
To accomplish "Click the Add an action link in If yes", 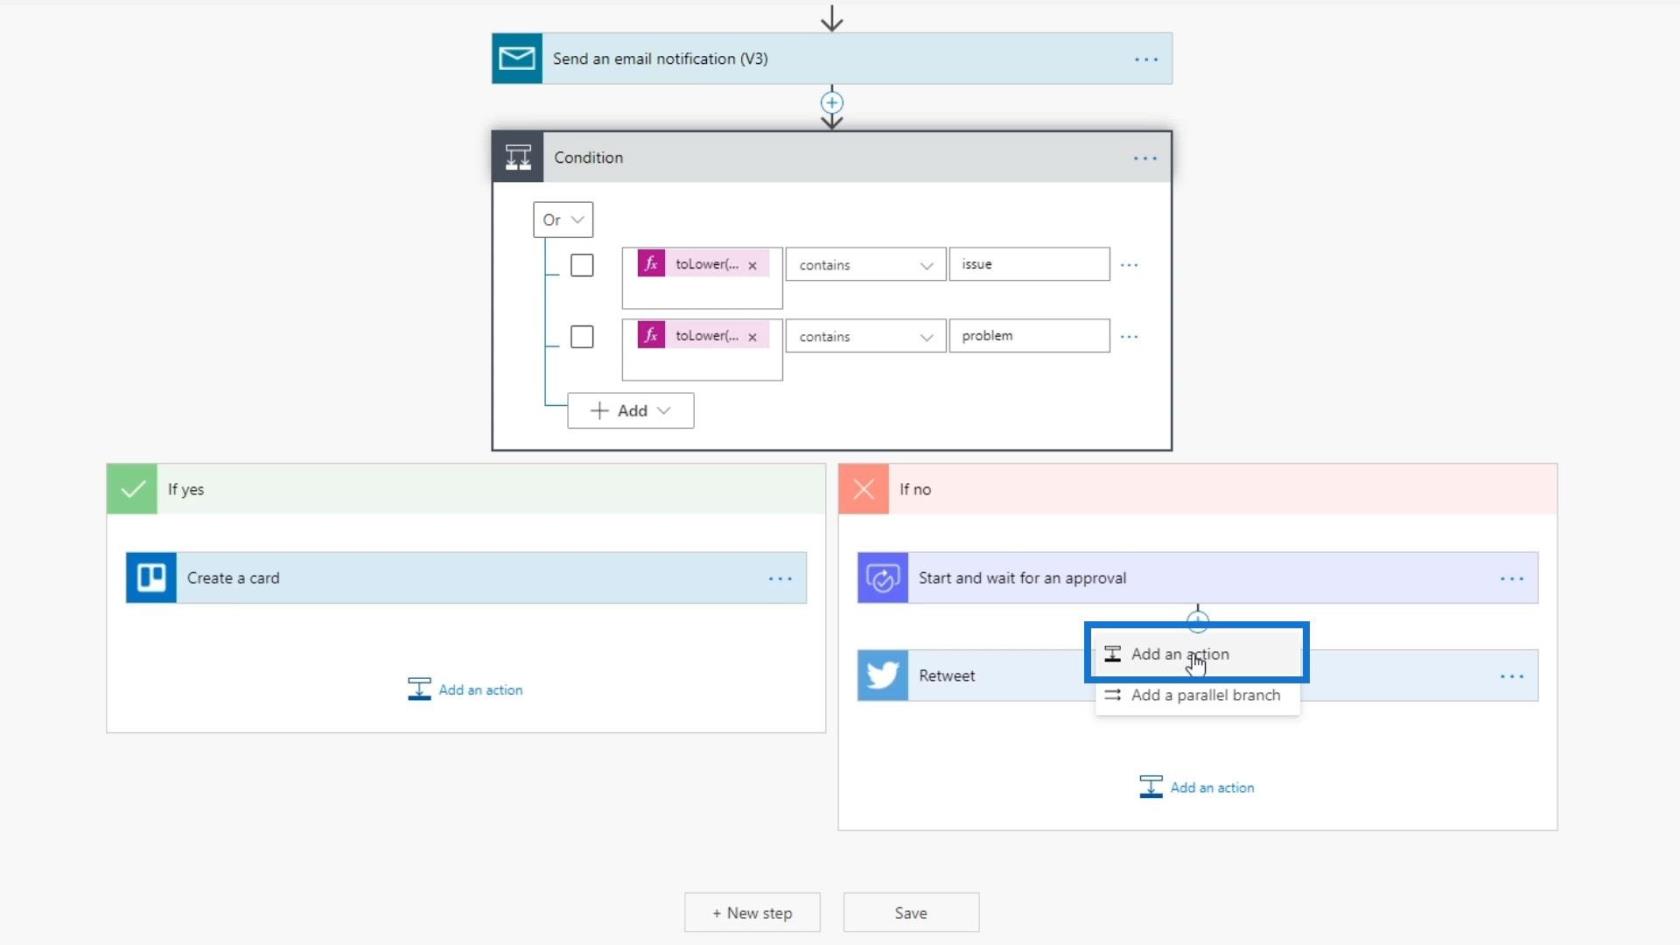I will [x=480, y=690].
